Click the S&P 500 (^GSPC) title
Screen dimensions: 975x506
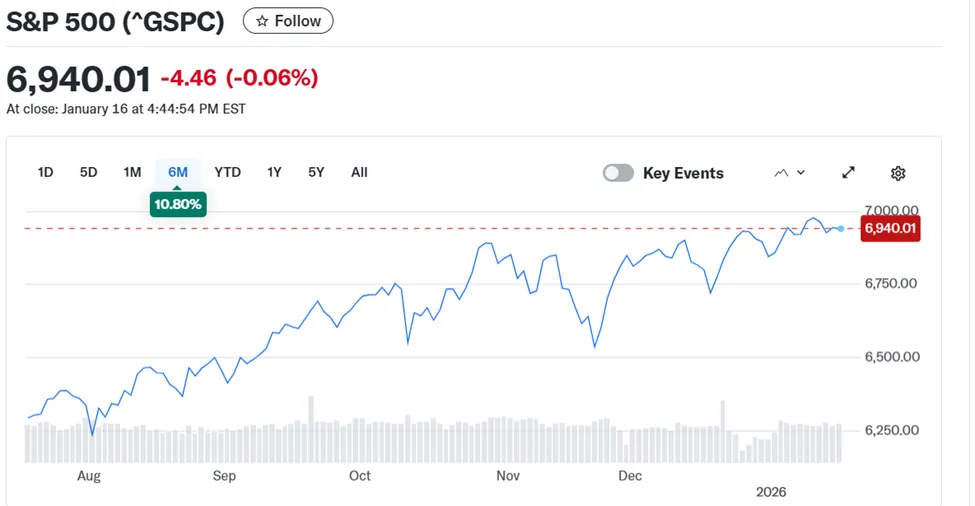click(115, 21)
